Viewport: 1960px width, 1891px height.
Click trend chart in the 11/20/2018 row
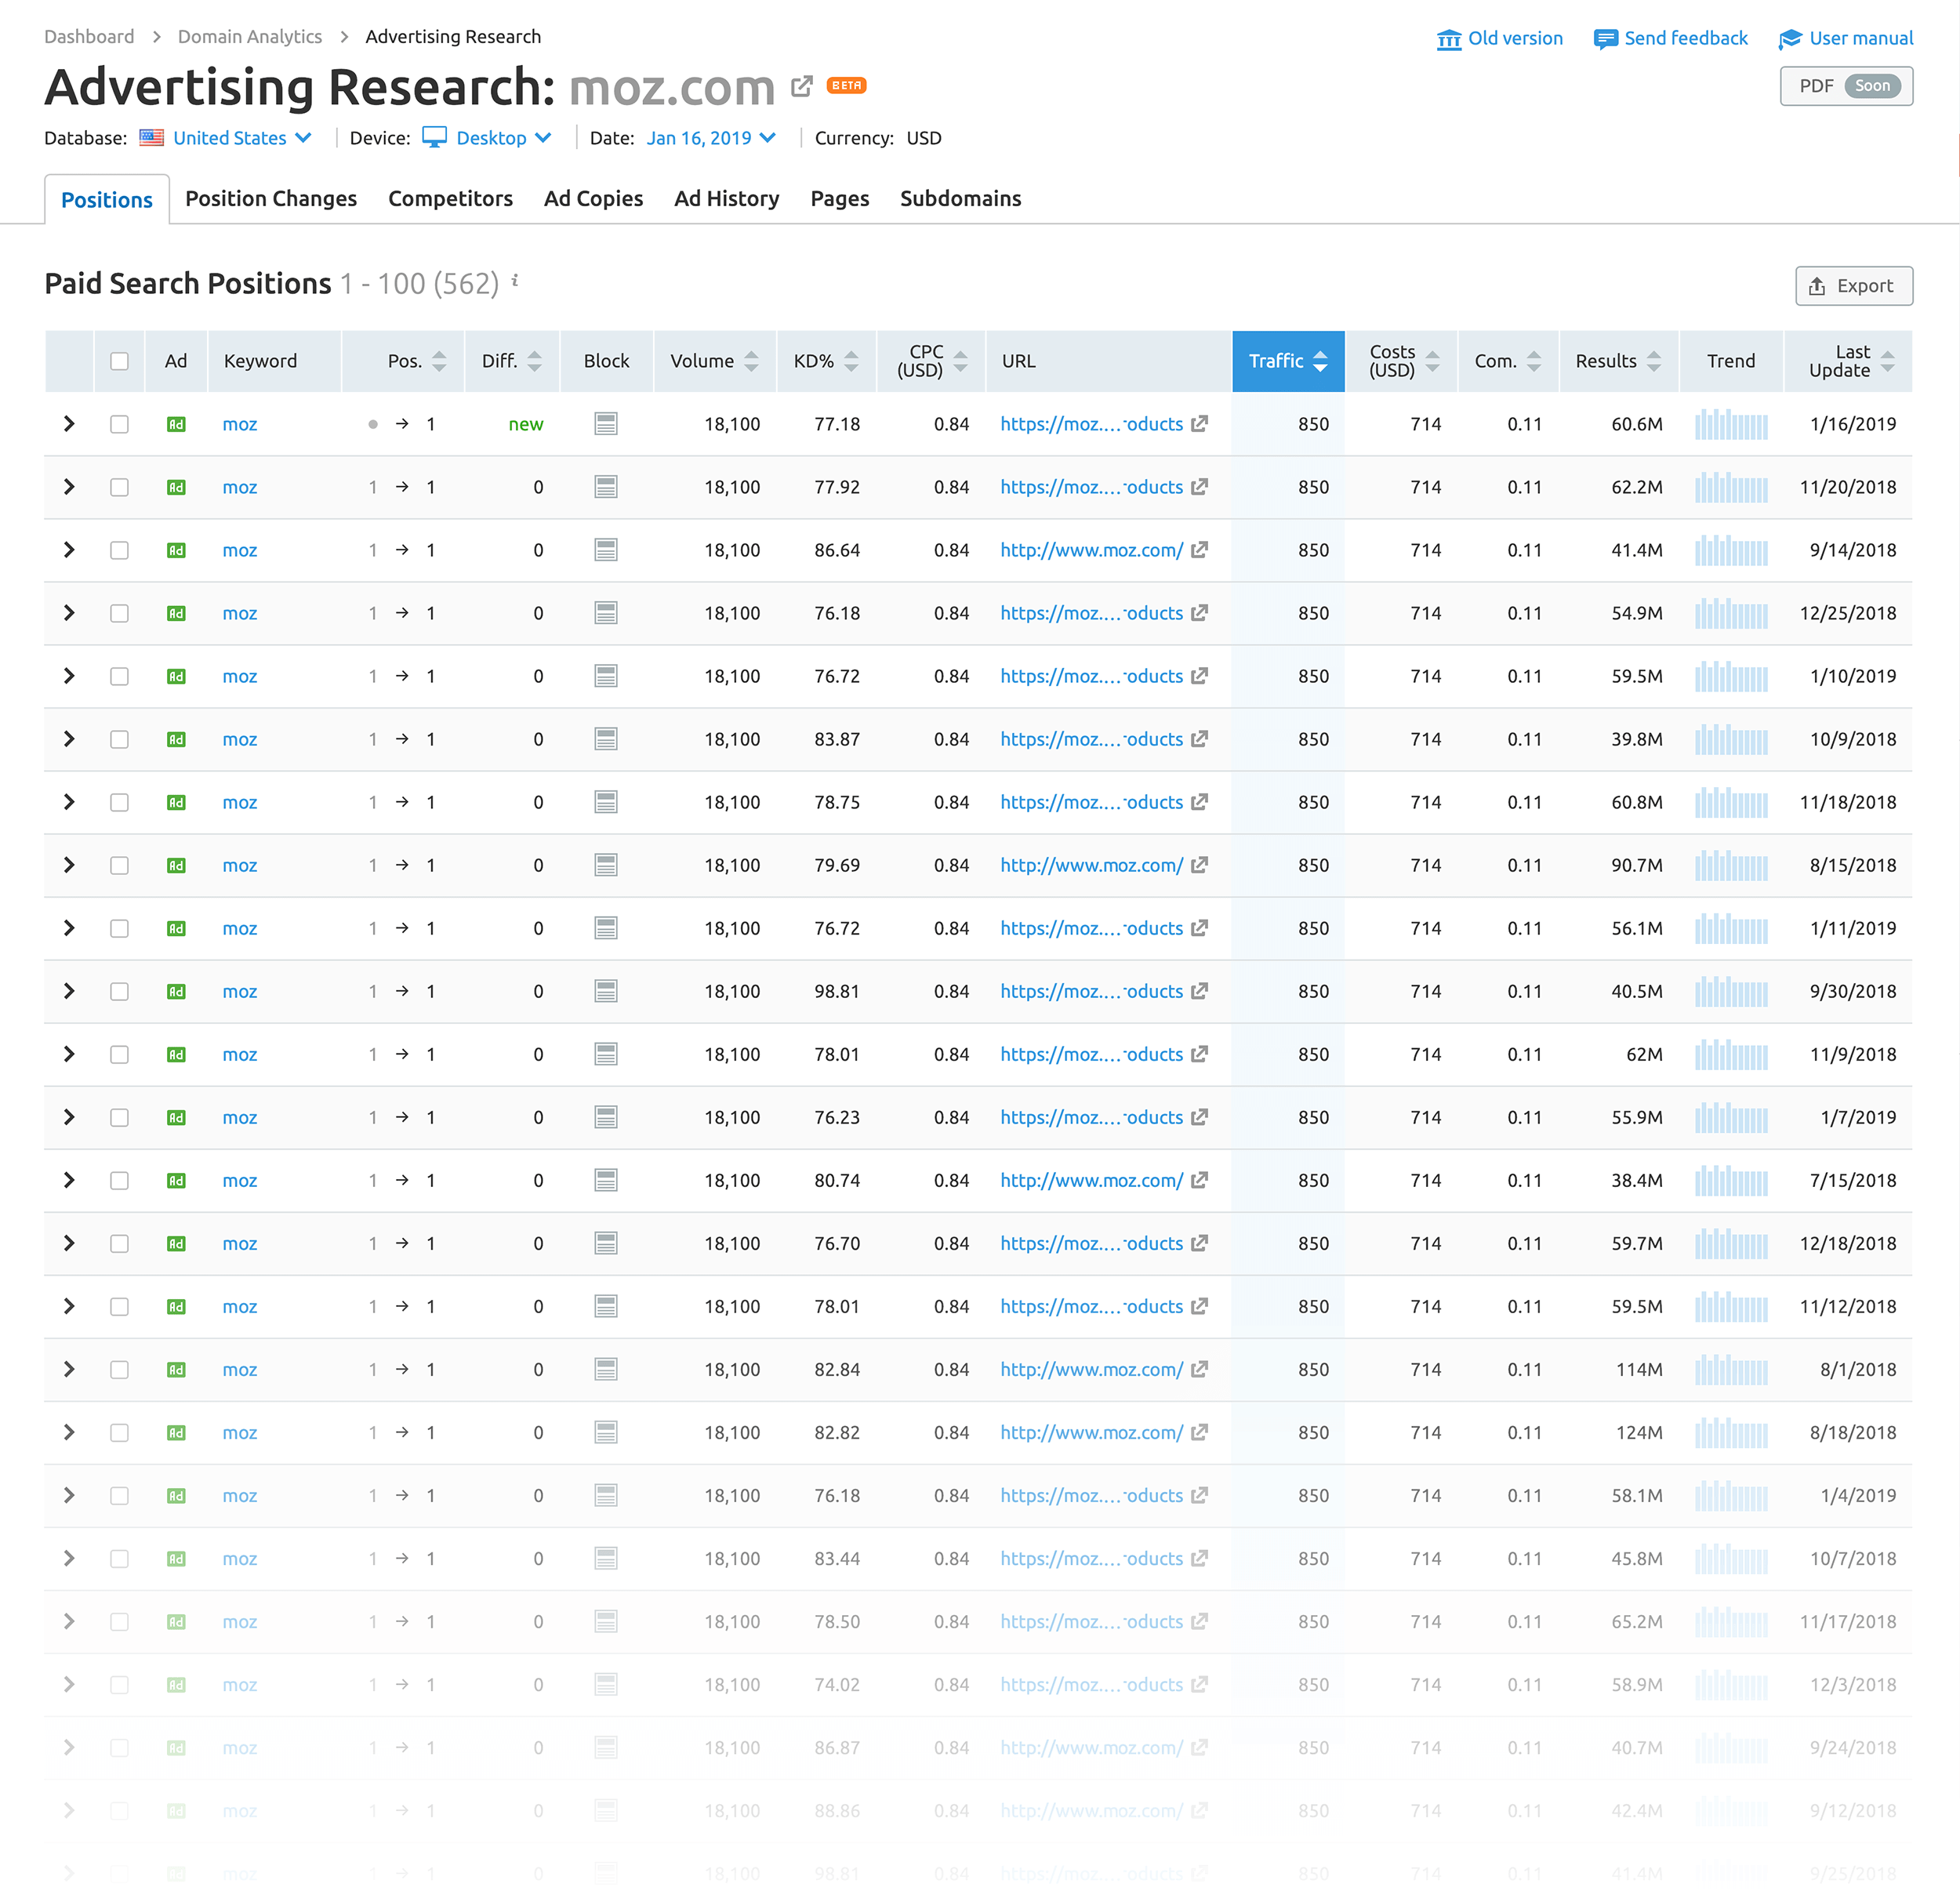click(1730, 487)
